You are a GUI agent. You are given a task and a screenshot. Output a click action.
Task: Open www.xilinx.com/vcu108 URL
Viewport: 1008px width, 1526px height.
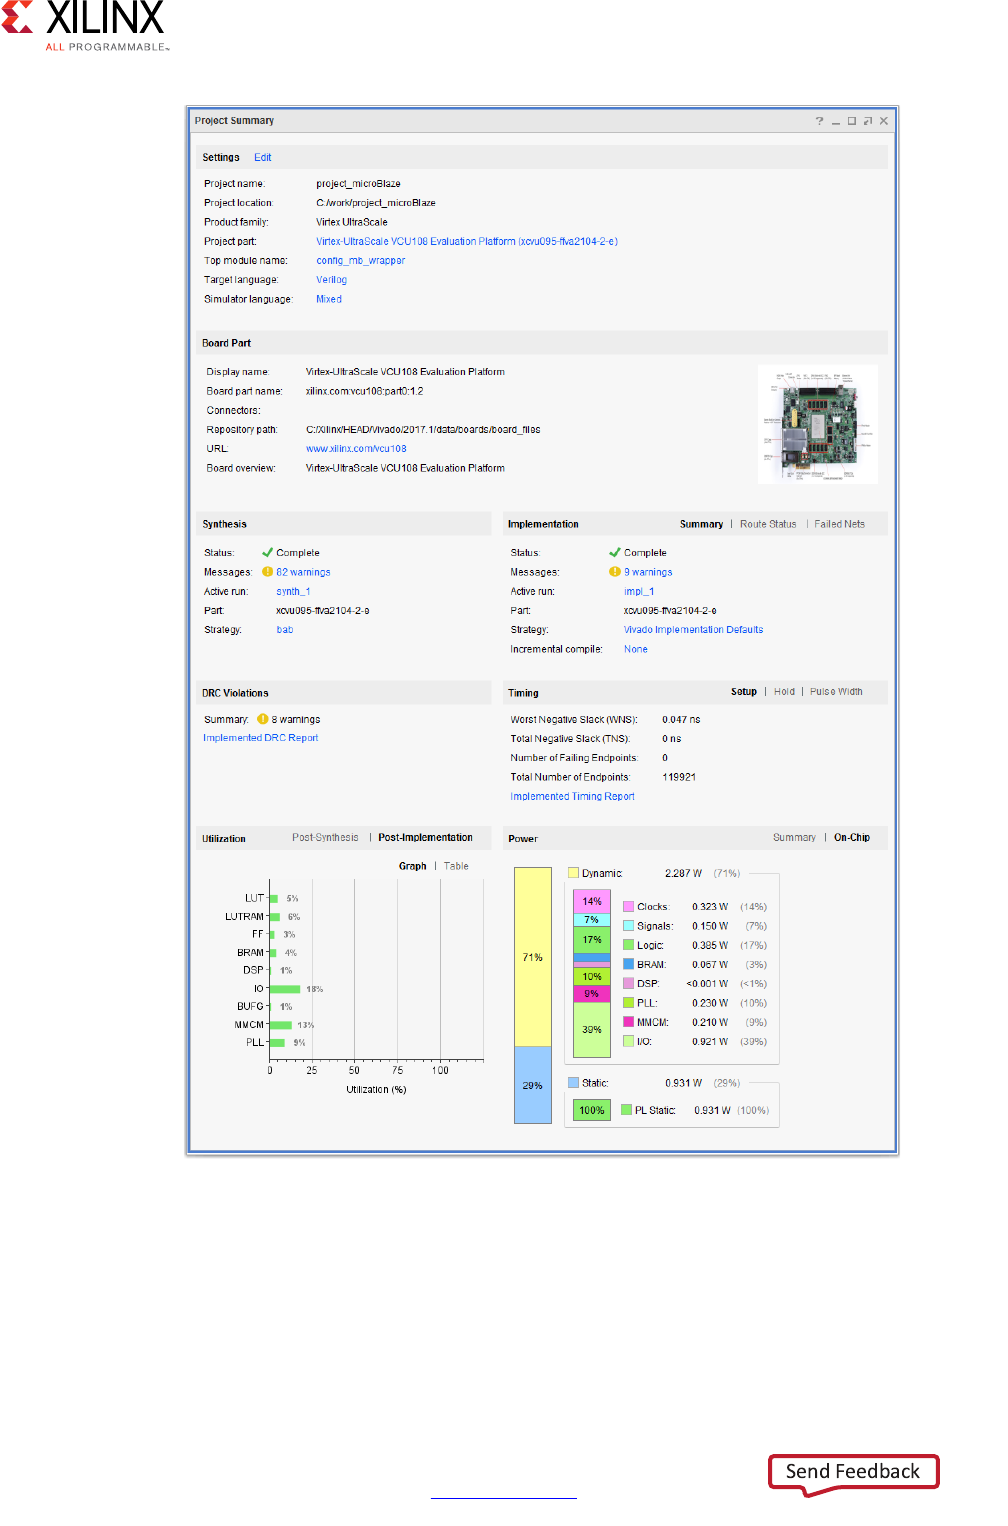tap(356, 449)
